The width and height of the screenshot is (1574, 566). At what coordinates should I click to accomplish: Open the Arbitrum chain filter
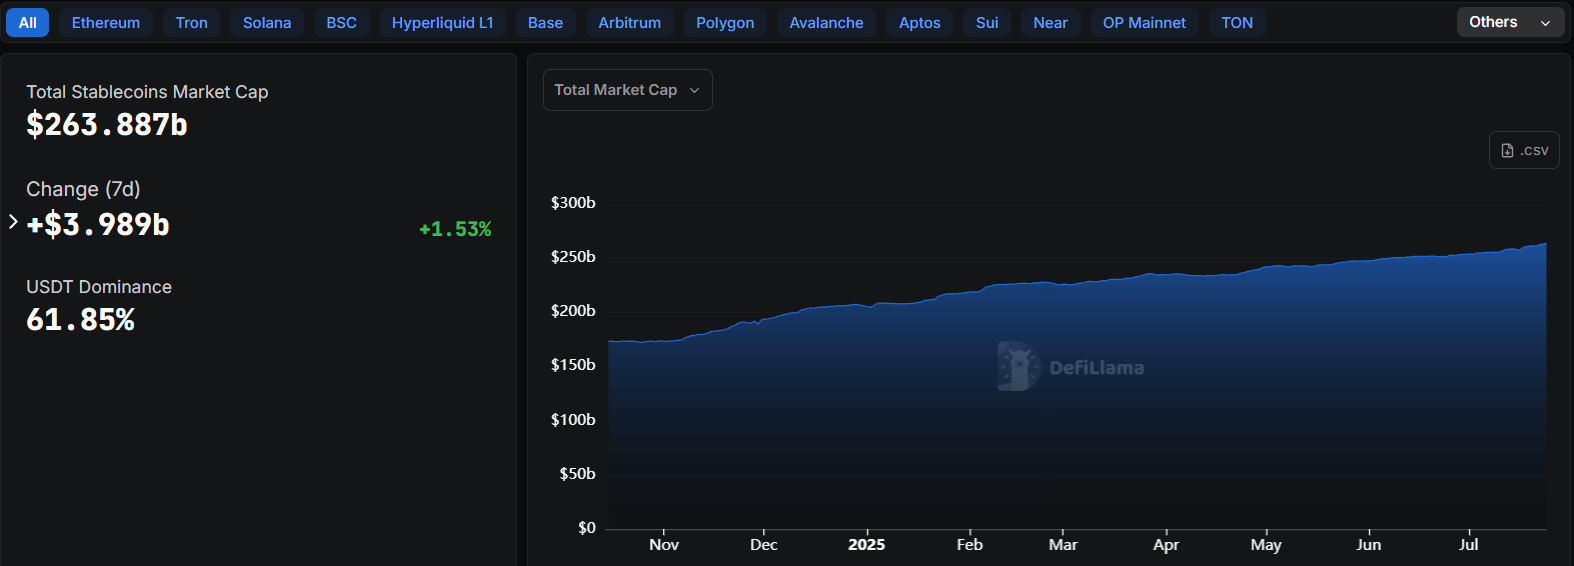(629, 23)
